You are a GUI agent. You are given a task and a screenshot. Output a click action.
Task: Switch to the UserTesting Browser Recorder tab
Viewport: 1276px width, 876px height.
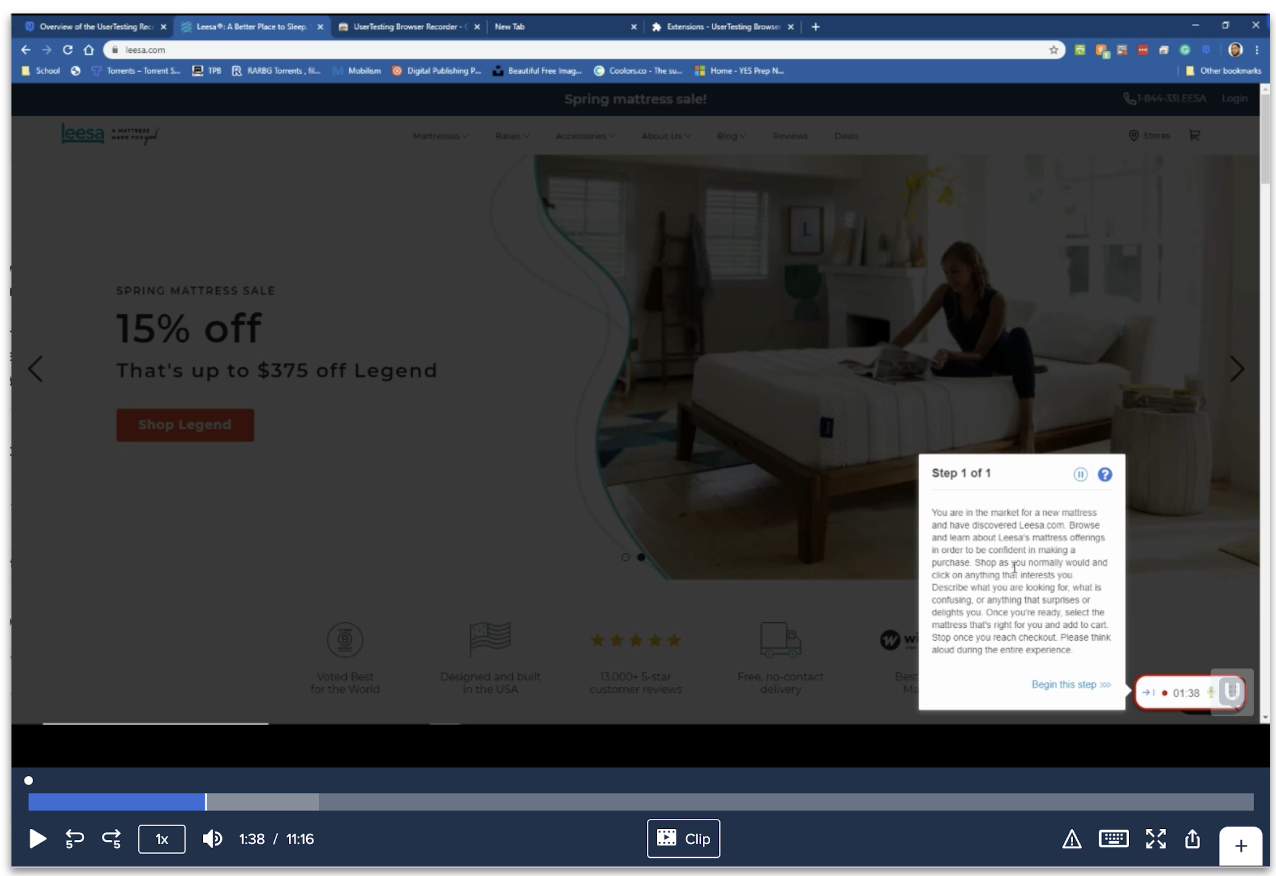click(410, 27)
